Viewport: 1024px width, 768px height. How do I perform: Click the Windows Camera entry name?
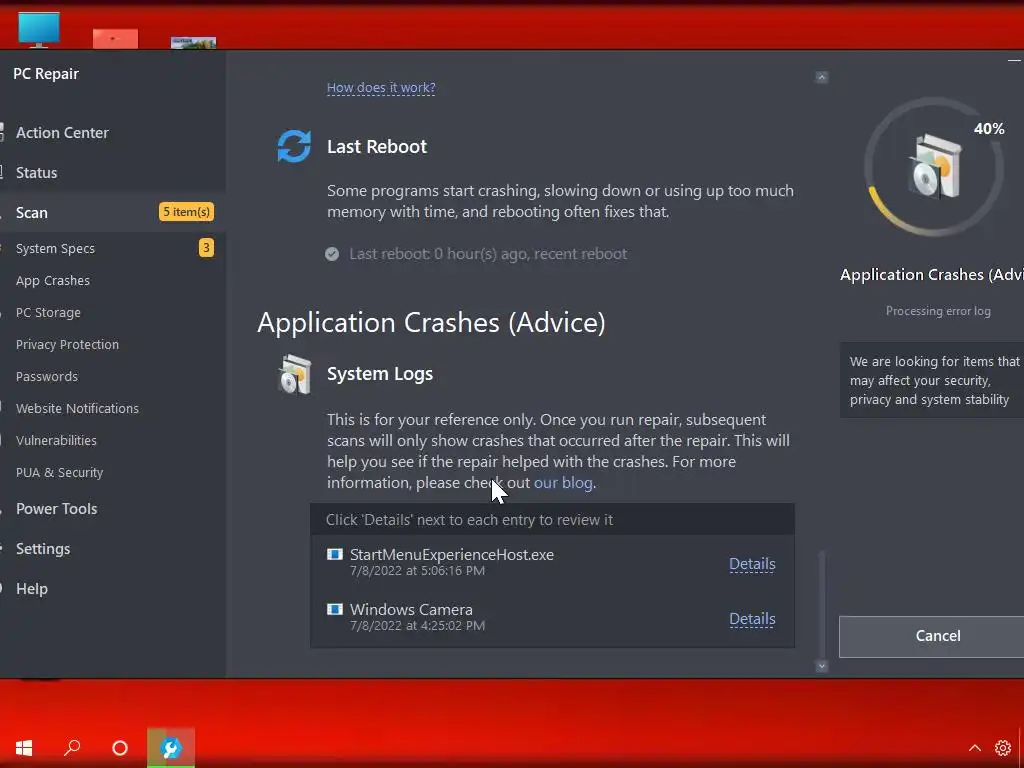click(x=411, y=609)
